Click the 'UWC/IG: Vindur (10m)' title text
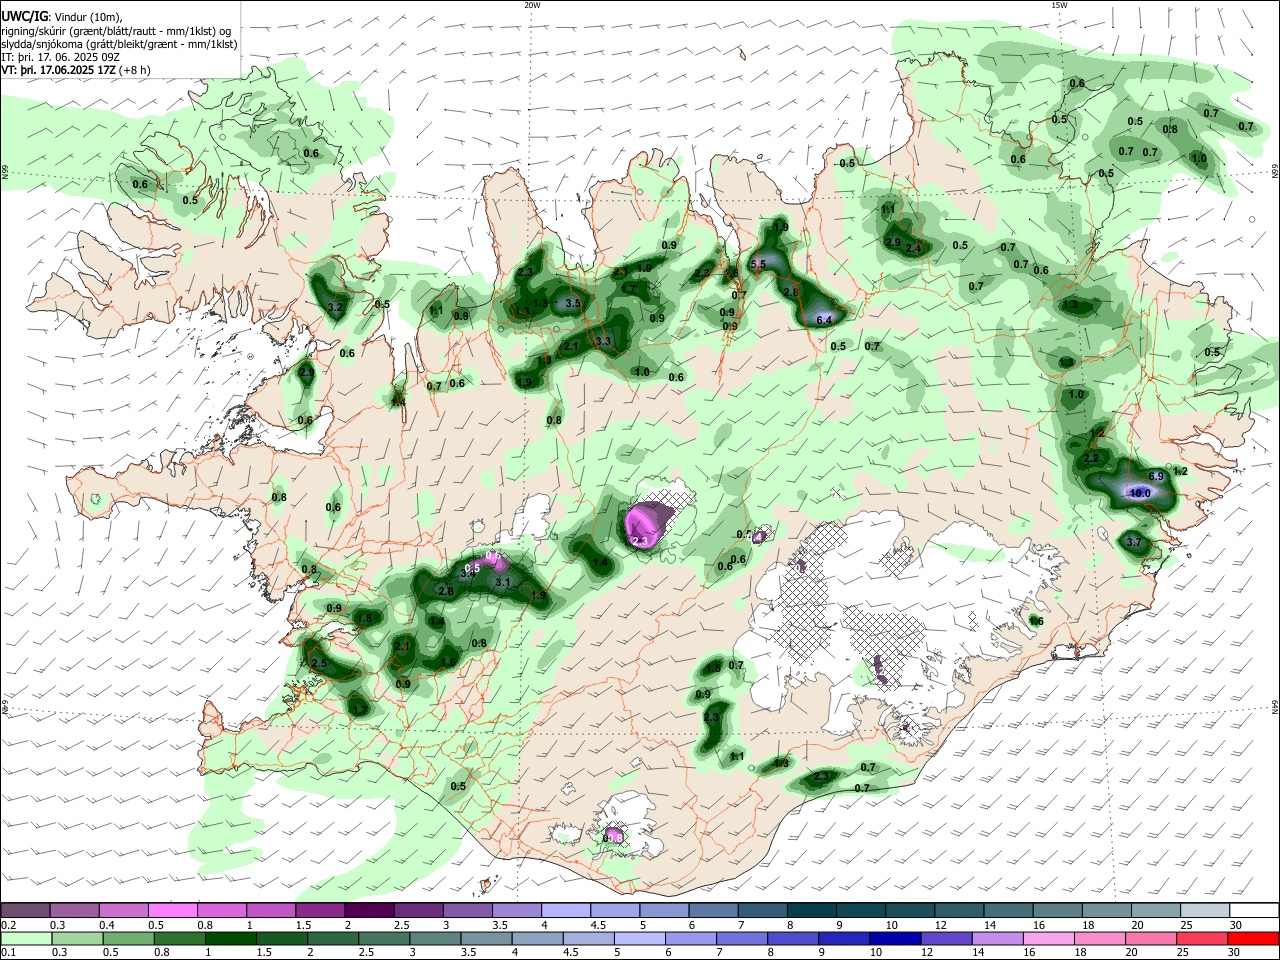This screenshot has width=1280, height=960. pyautogui.click(x=61, y=17)
